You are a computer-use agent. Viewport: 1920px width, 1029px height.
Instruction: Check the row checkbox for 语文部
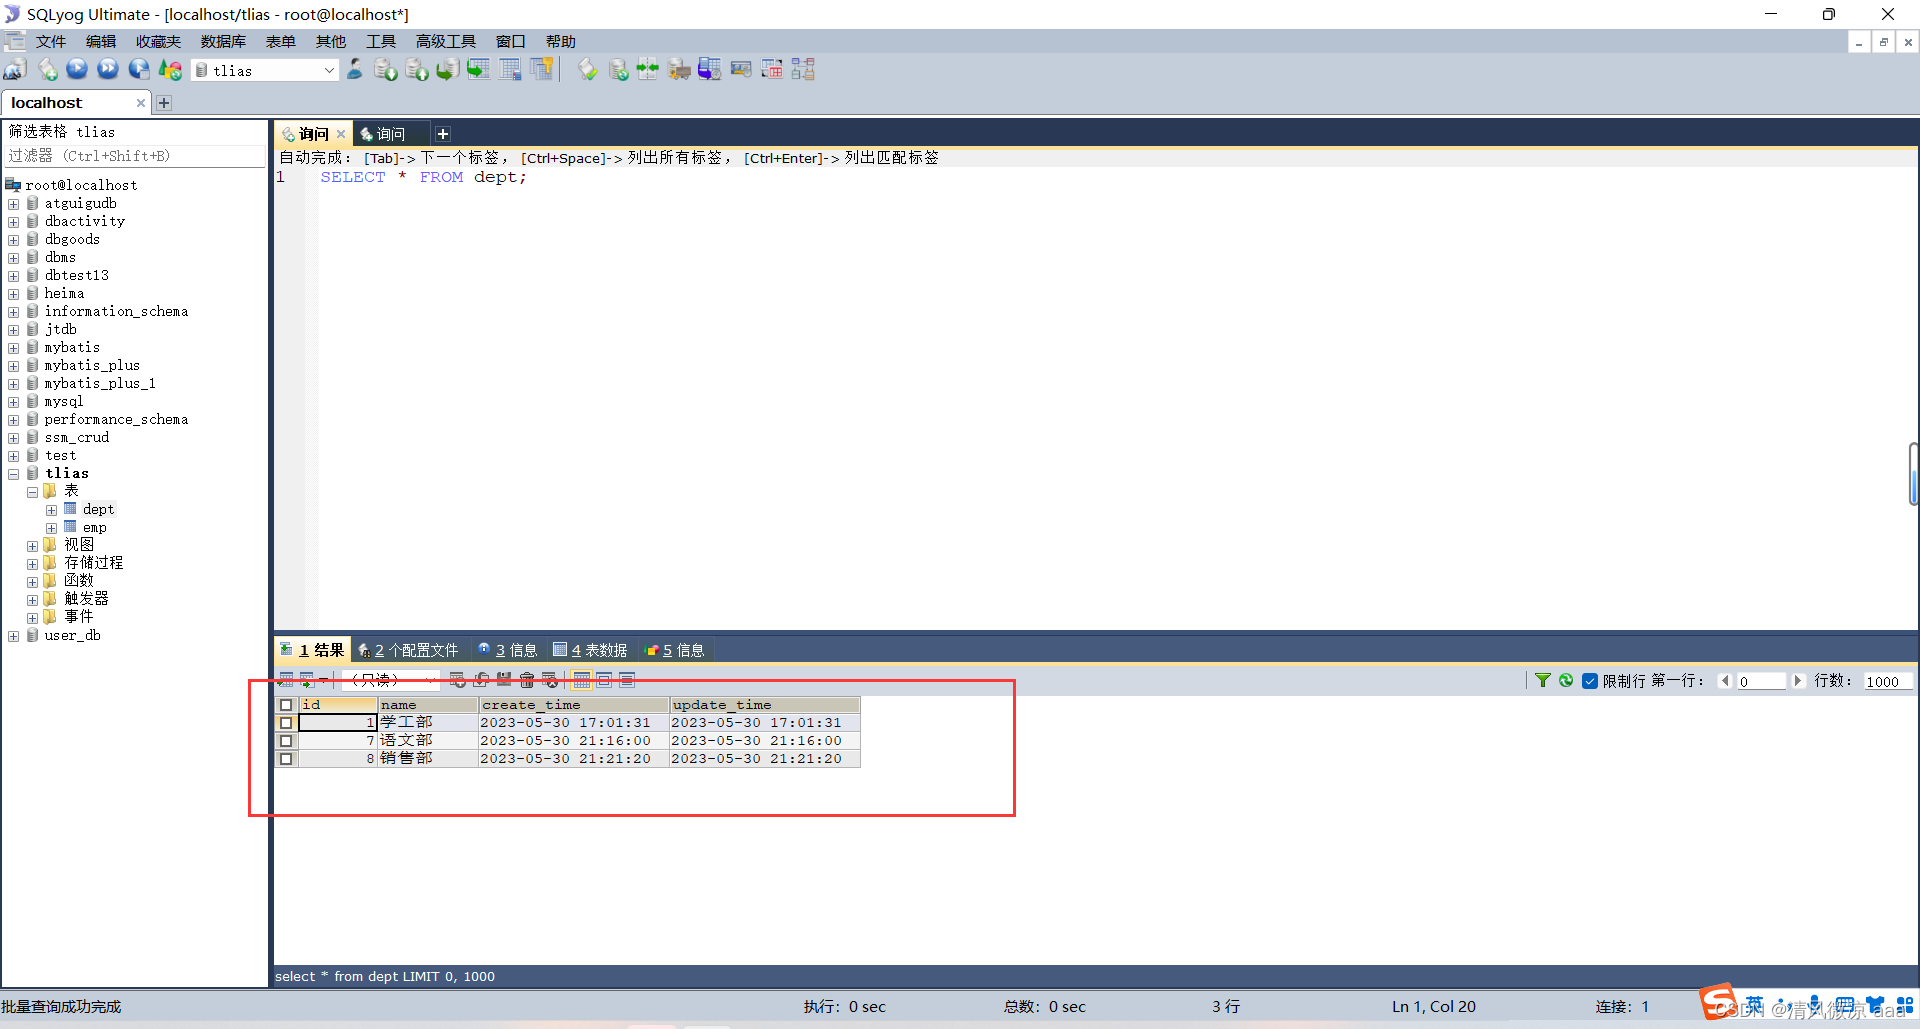[286, 741]
